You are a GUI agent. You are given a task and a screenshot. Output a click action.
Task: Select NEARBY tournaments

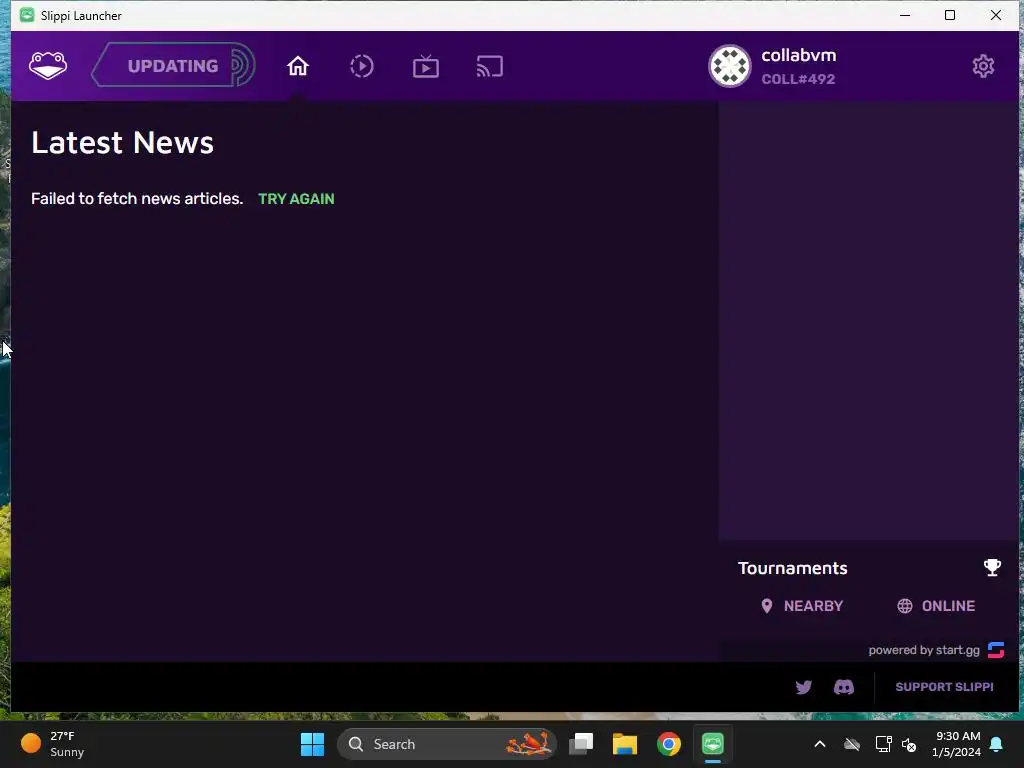(x=802, y=606)
